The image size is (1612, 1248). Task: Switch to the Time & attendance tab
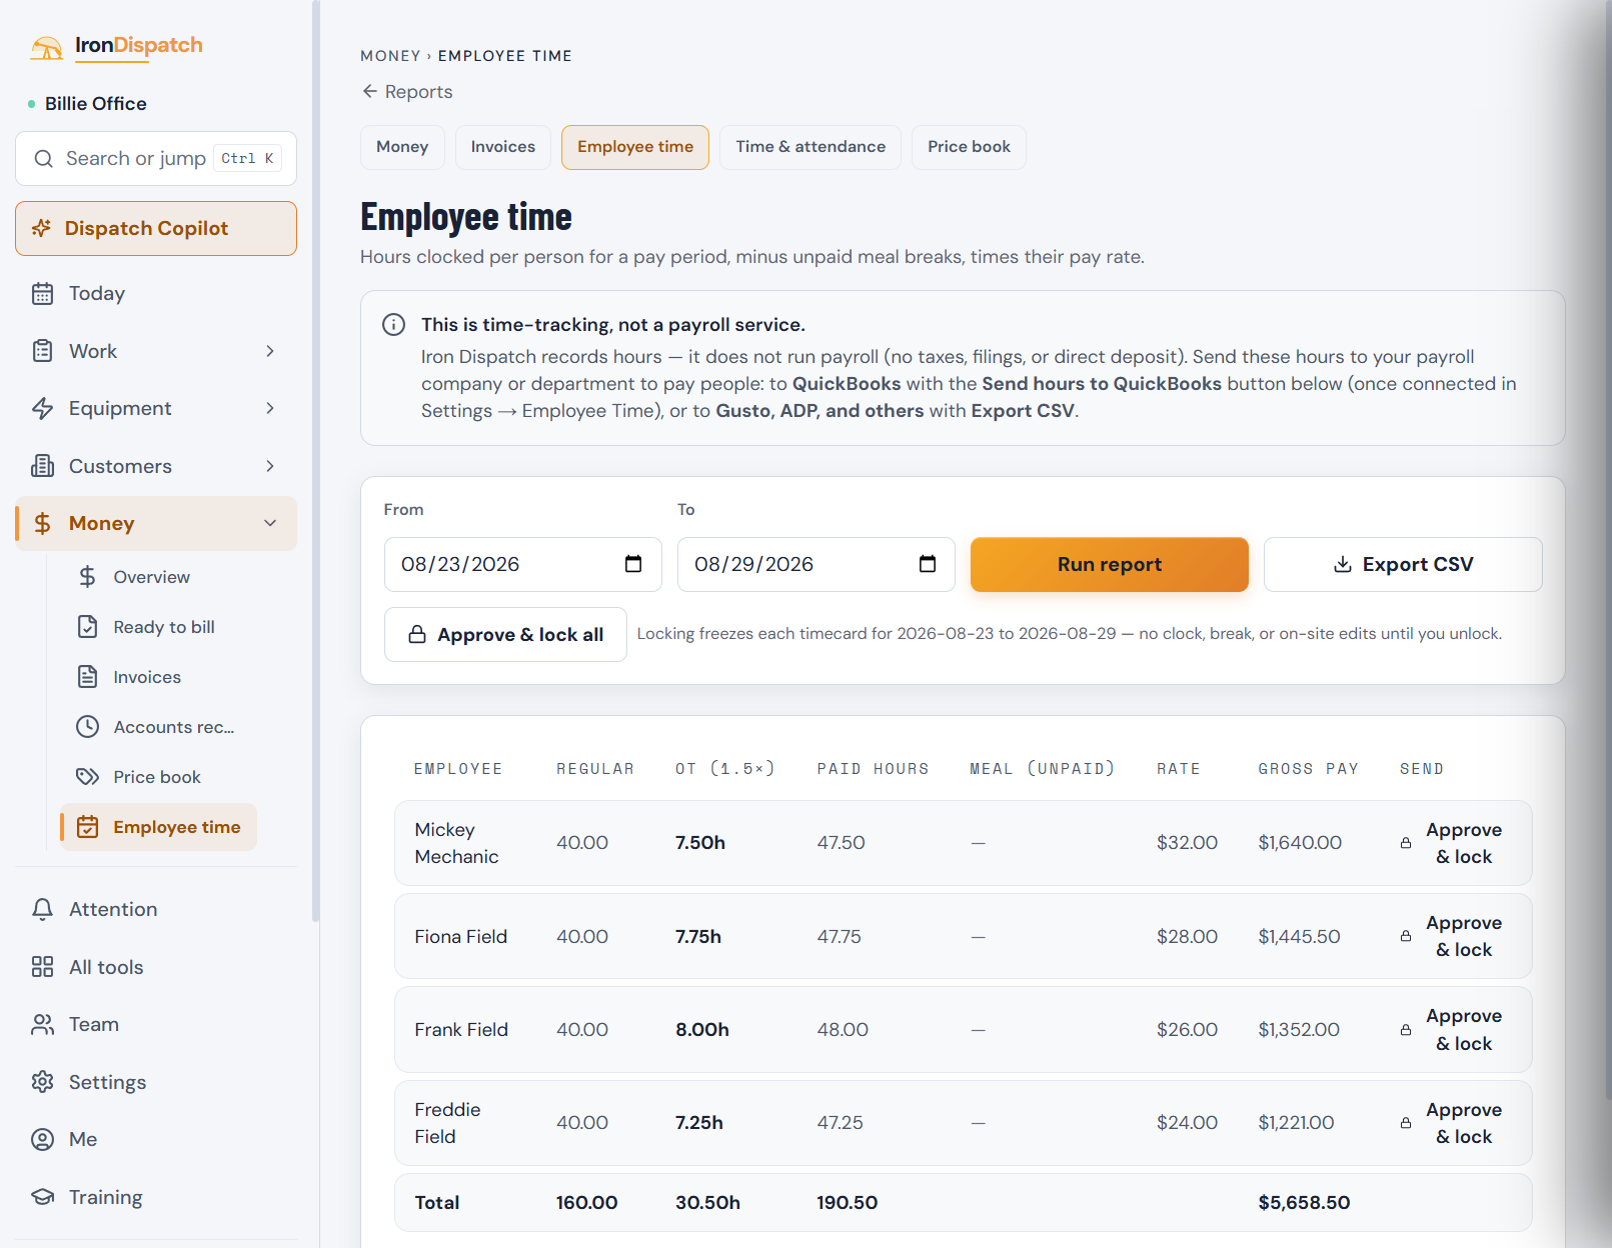point(810,147)
